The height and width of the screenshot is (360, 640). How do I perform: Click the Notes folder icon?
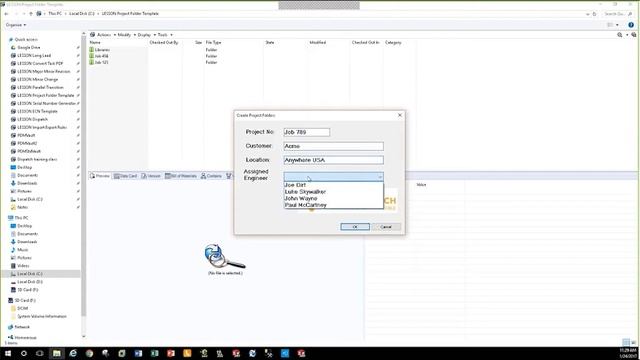[13, 207]
